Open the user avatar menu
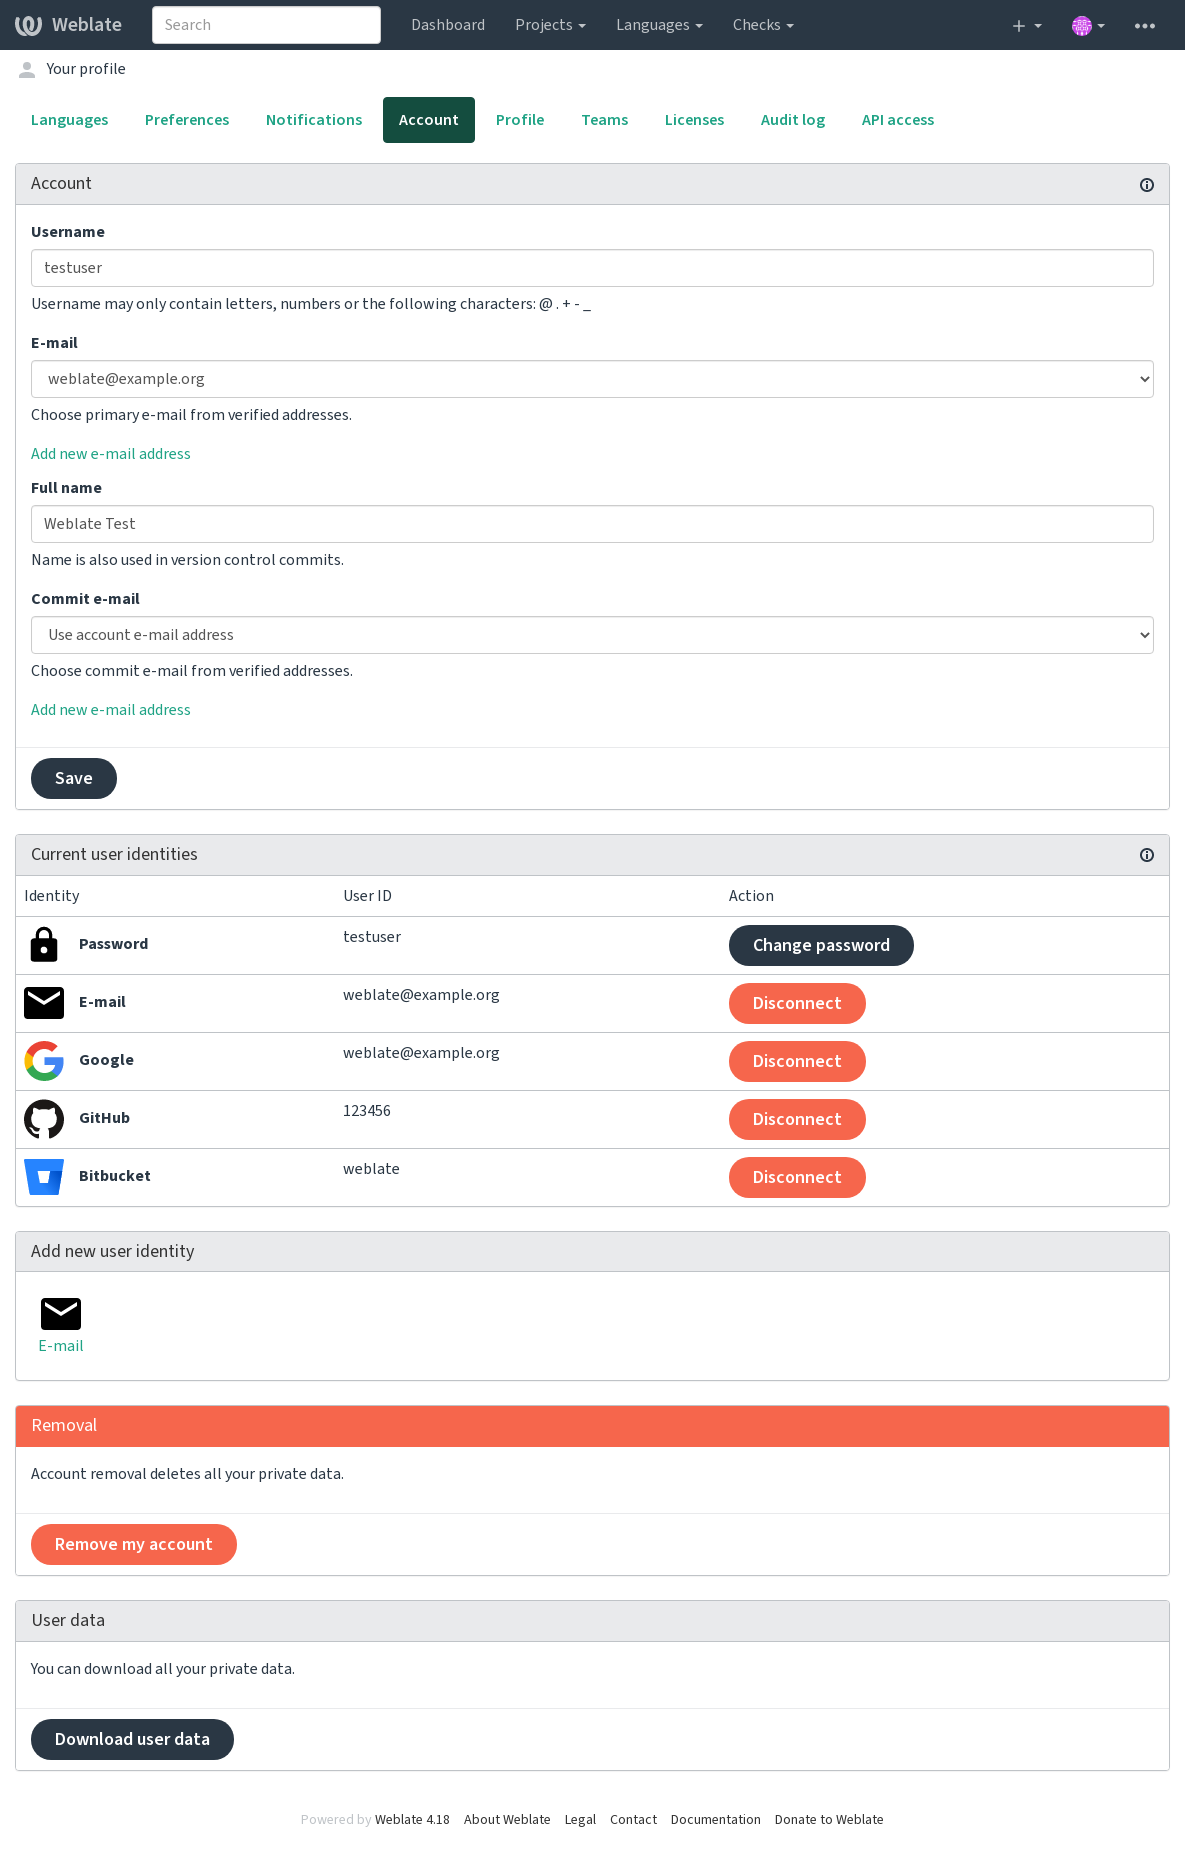Viewport: 1185px width, 1858px height. [x=1088, y=26]
